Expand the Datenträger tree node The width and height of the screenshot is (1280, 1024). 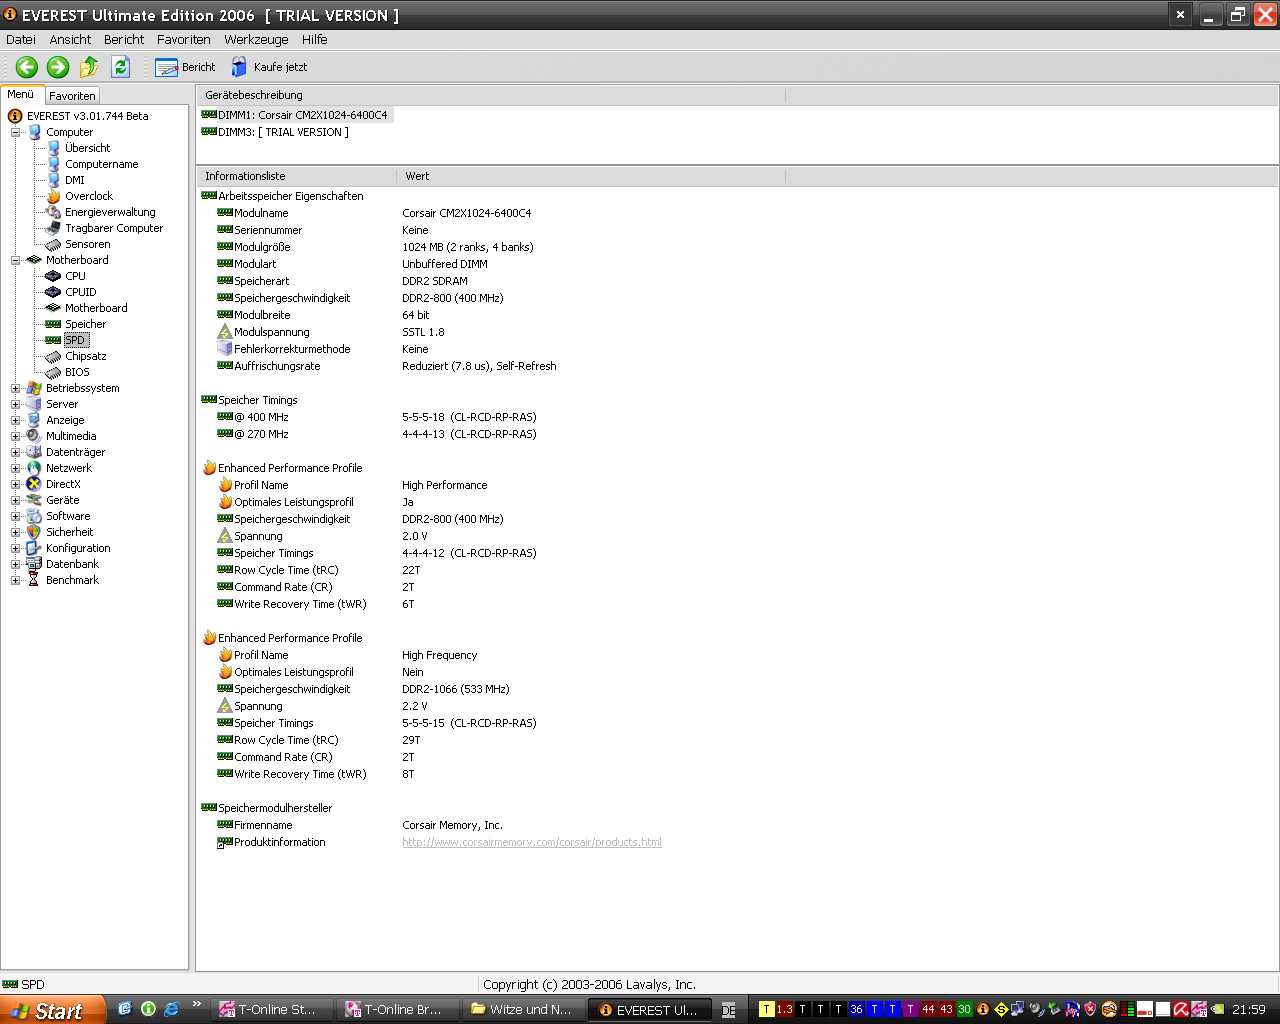(x=16, y=452)
